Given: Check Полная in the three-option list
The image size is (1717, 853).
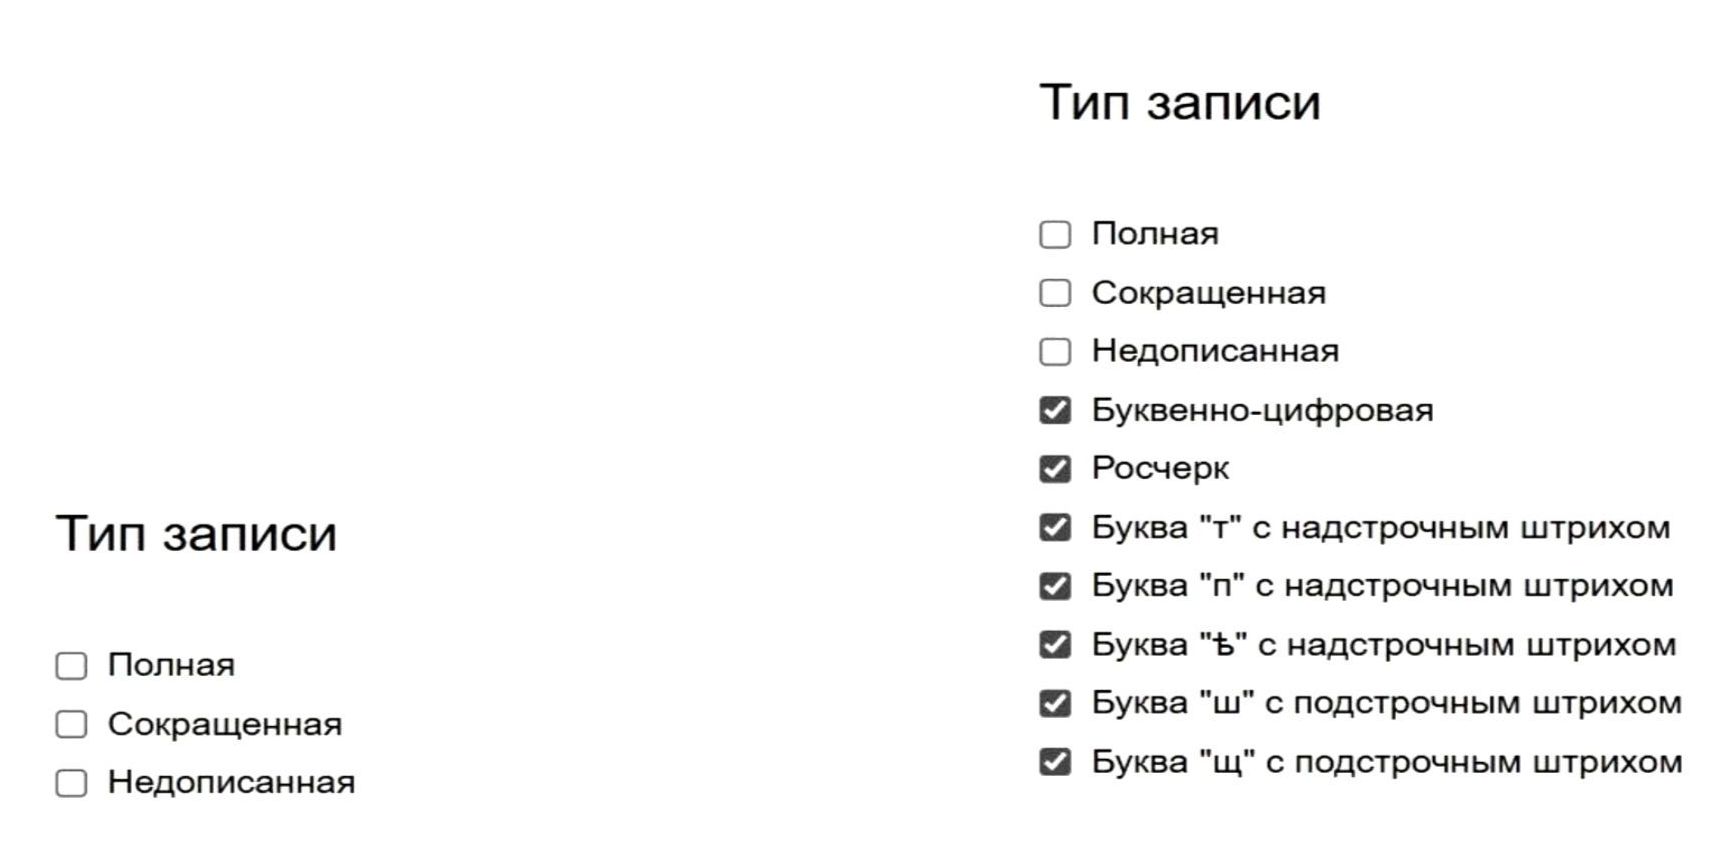Looking at the screenshot, I should 71,666.
